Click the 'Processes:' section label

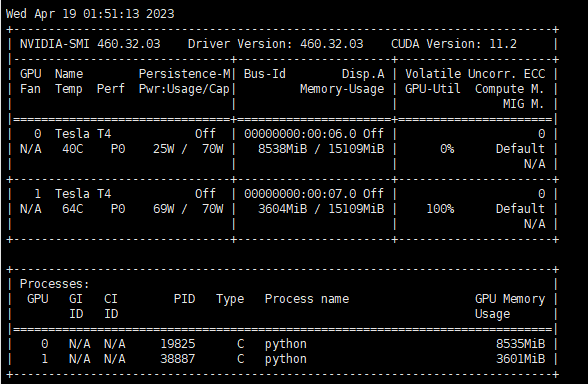click(x=55, y=284)
